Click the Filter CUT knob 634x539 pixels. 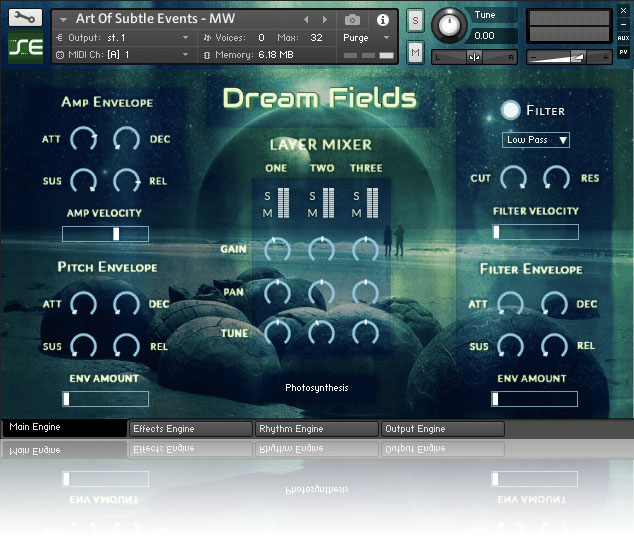click(513, 179)
